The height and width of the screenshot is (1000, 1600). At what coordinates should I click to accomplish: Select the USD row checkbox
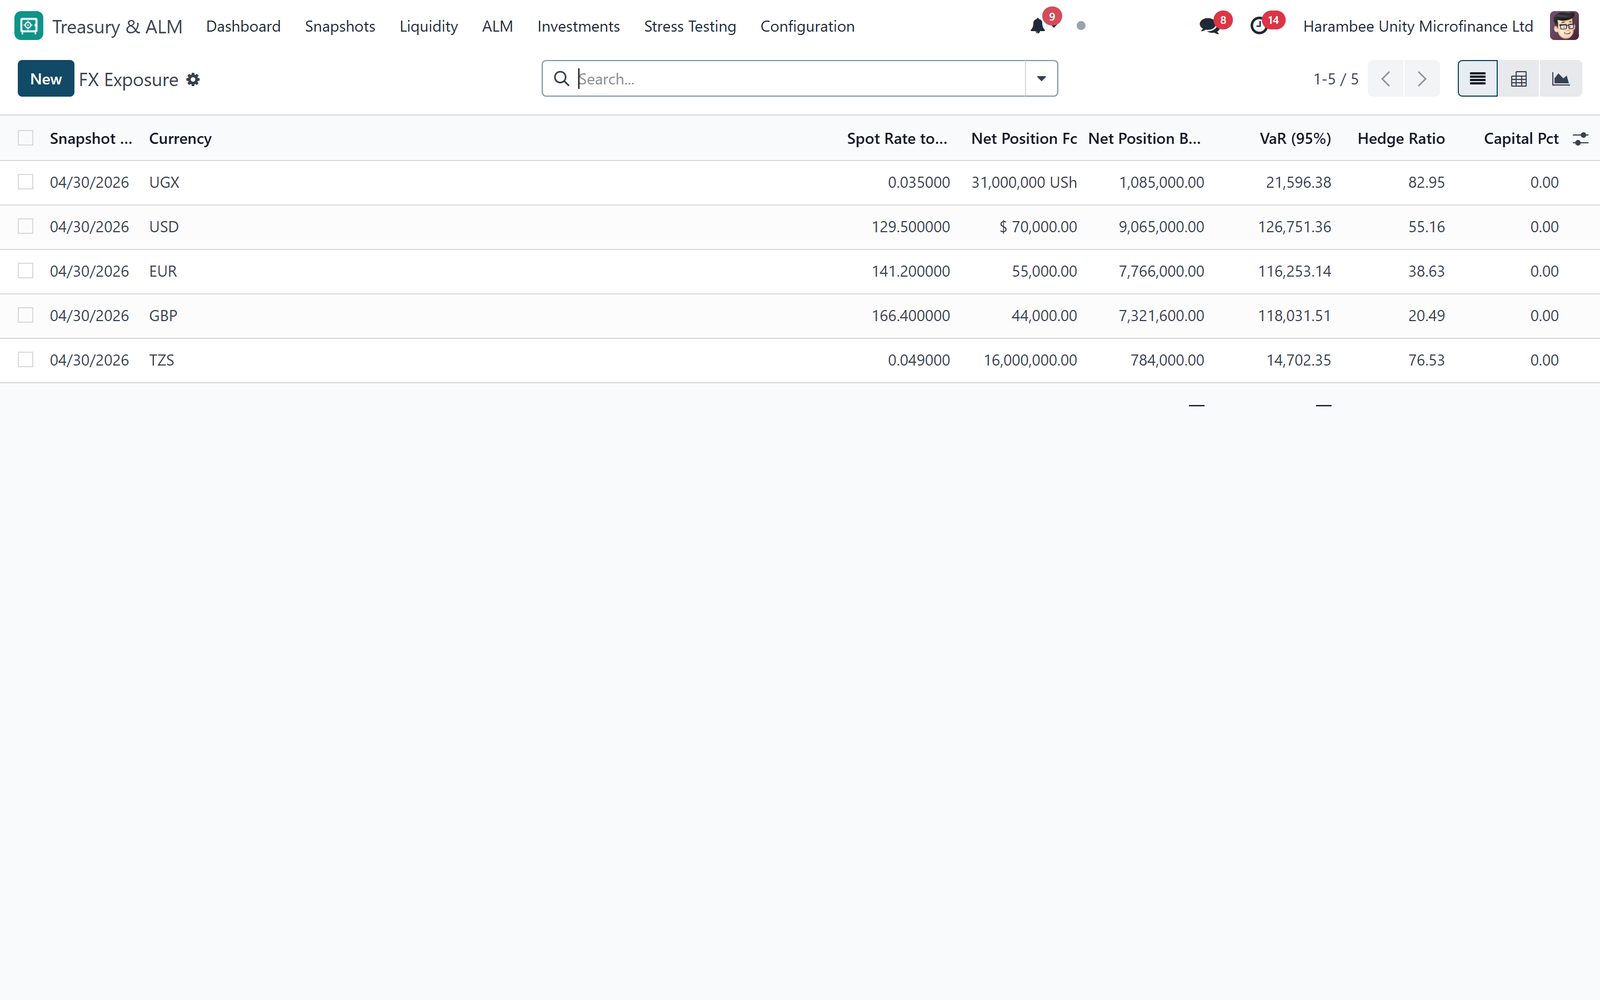coord(26,226)
